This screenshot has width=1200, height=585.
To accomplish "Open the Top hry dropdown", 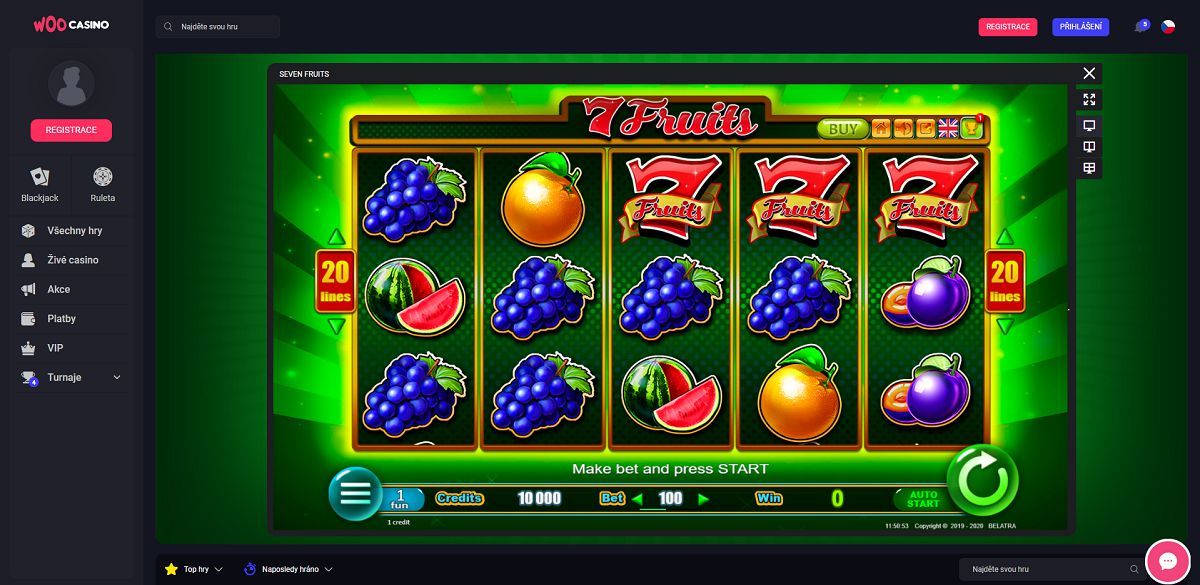I will pyautogui.click(x=193, y=569).
